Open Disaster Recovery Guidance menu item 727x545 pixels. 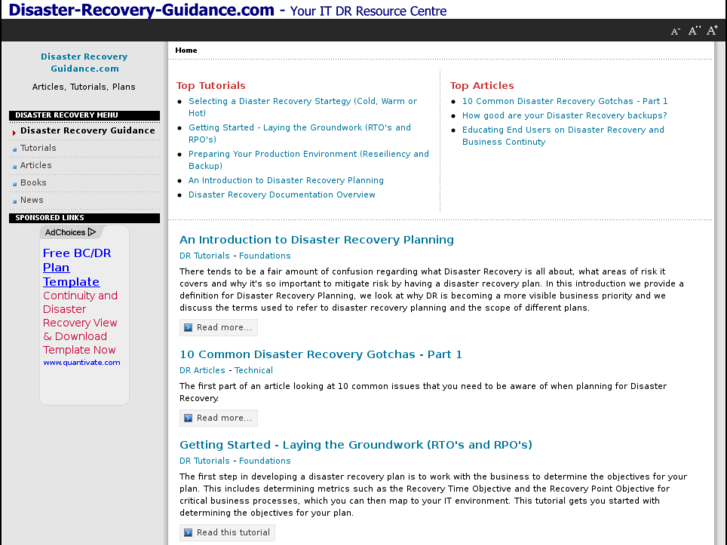coord(87,131)
